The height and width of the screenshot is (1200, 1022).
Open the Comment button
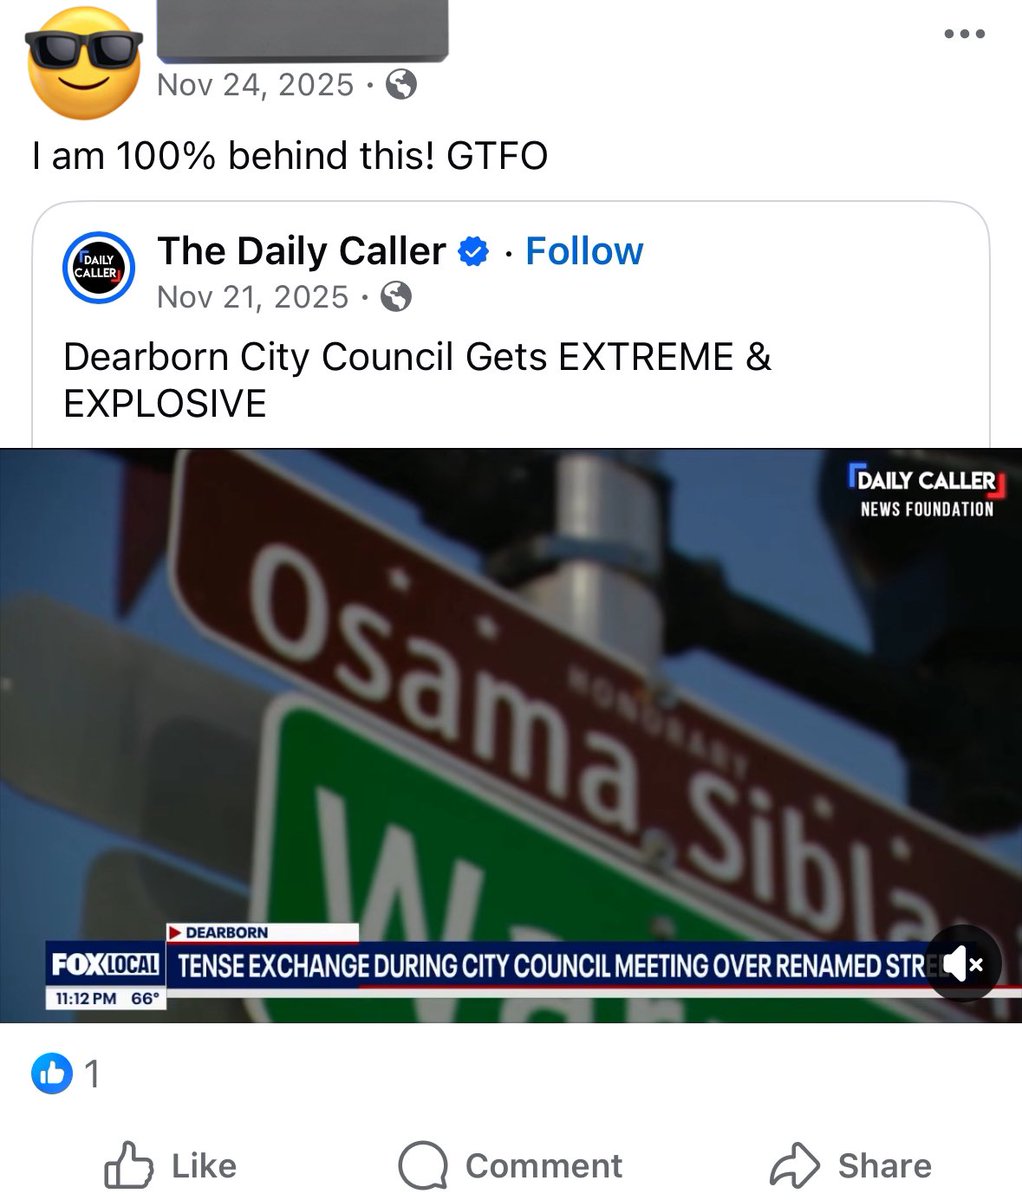510,1166
